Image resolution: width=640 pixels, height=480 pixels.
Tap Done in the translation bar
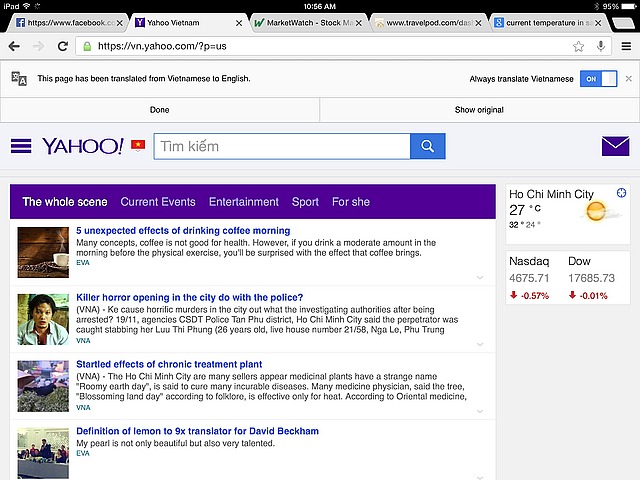pyautogui.click(x=160, y=110)
